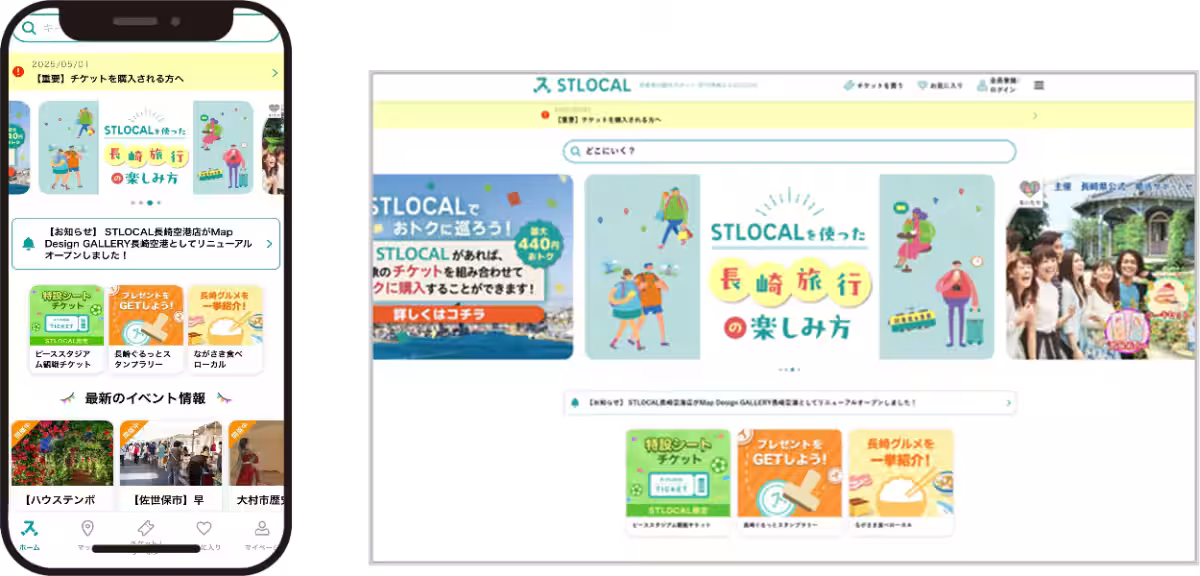The width and height of the screenshot is (1200, 576).
Task: Click the bell icon in the desktop お知らせ bar
Action: point(575,402)
